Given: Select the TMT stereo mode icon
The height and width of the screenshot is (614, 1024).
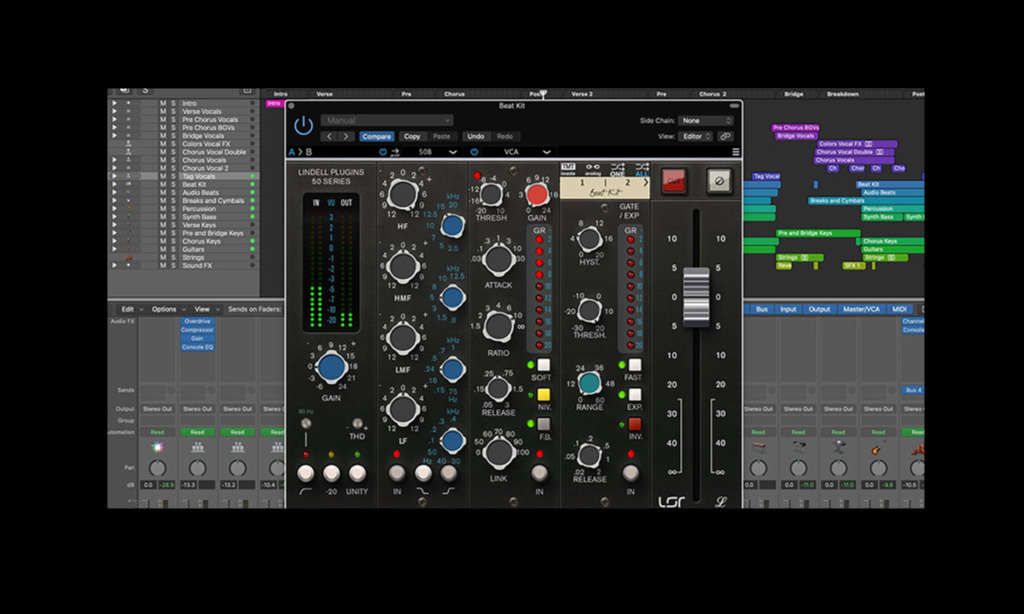Looking at the screenshot, I should pos(568,169).
